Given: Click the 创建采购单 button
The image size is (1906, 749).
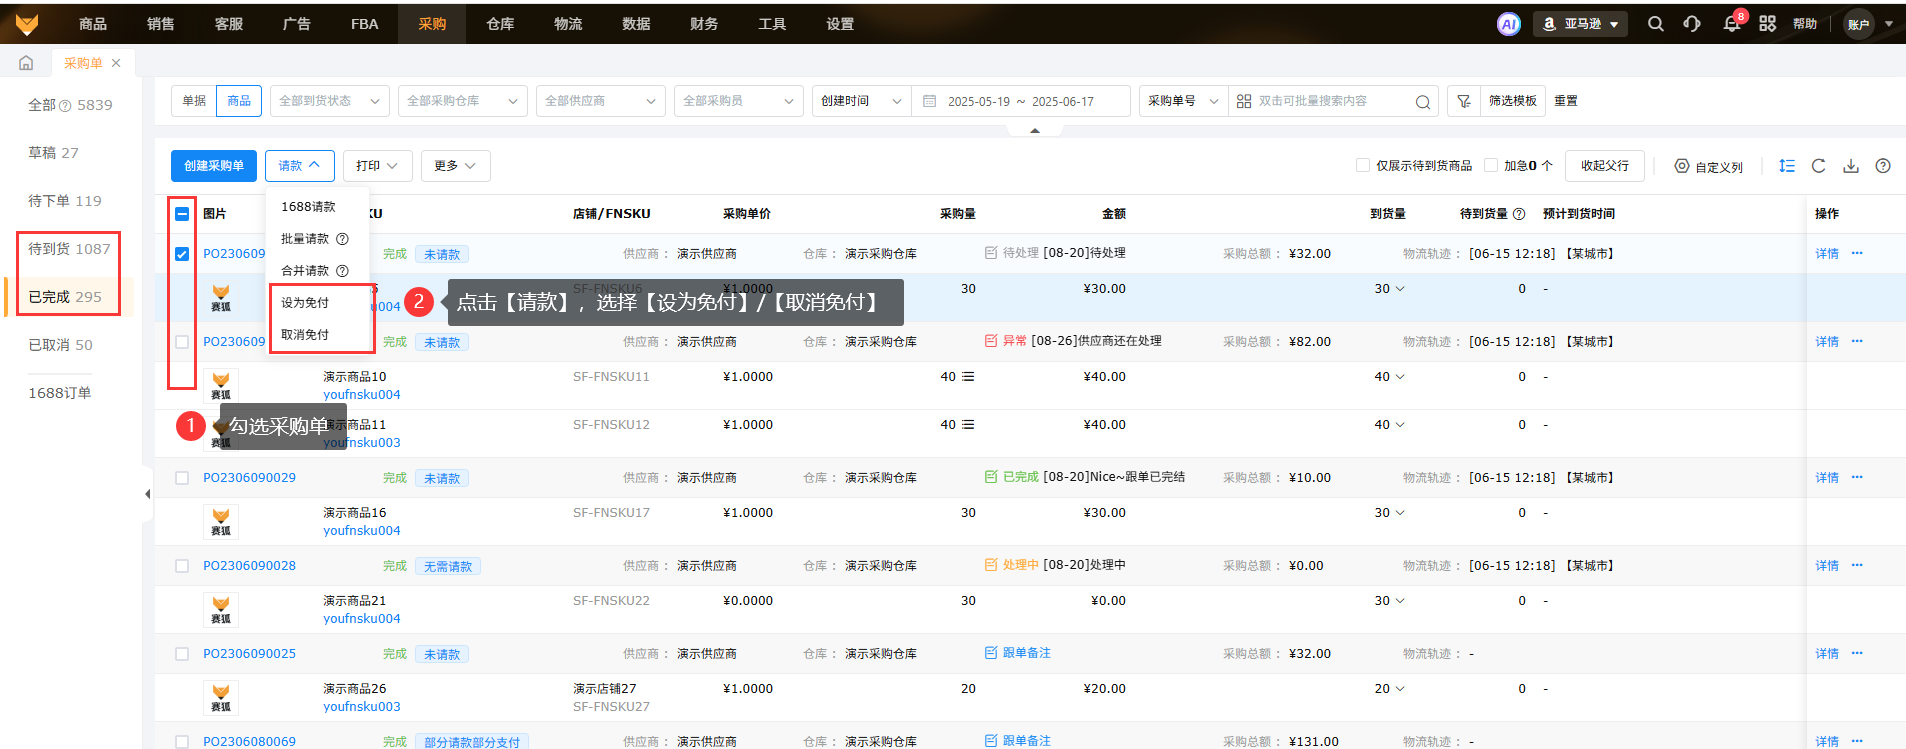Looking at the screenshot, I should 214,166.
